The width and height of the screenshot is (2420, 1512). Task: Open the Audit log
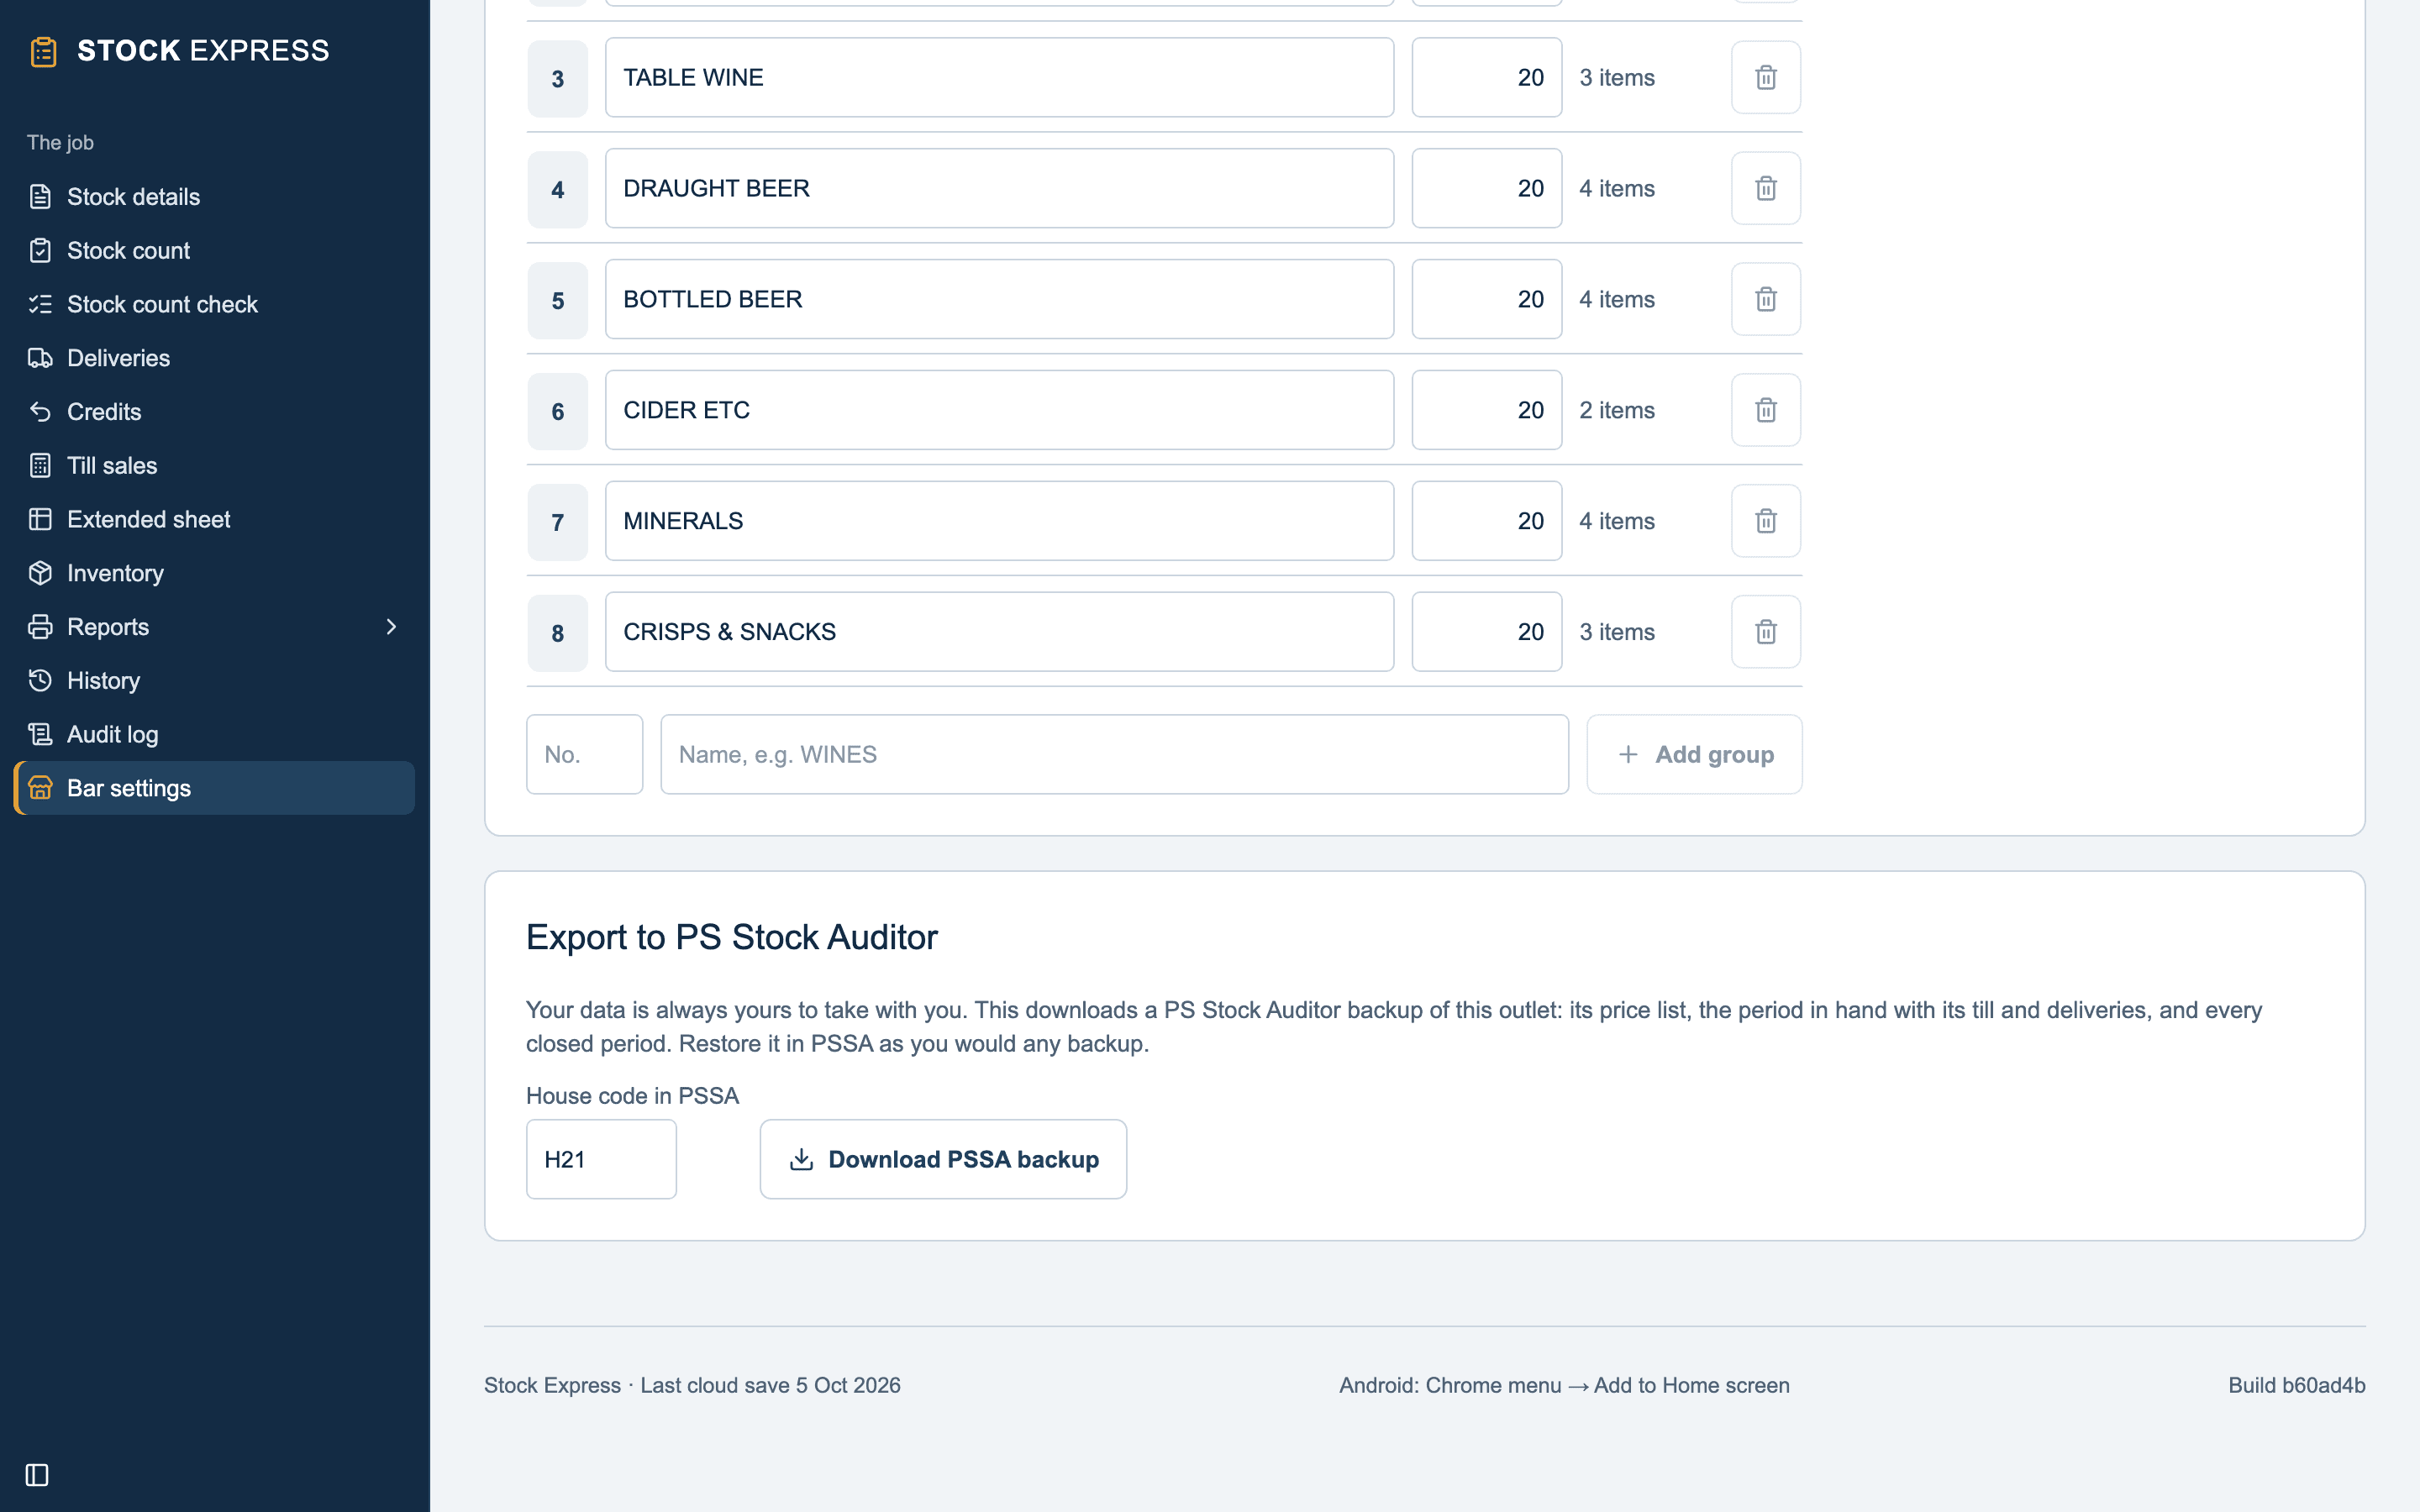214,734
